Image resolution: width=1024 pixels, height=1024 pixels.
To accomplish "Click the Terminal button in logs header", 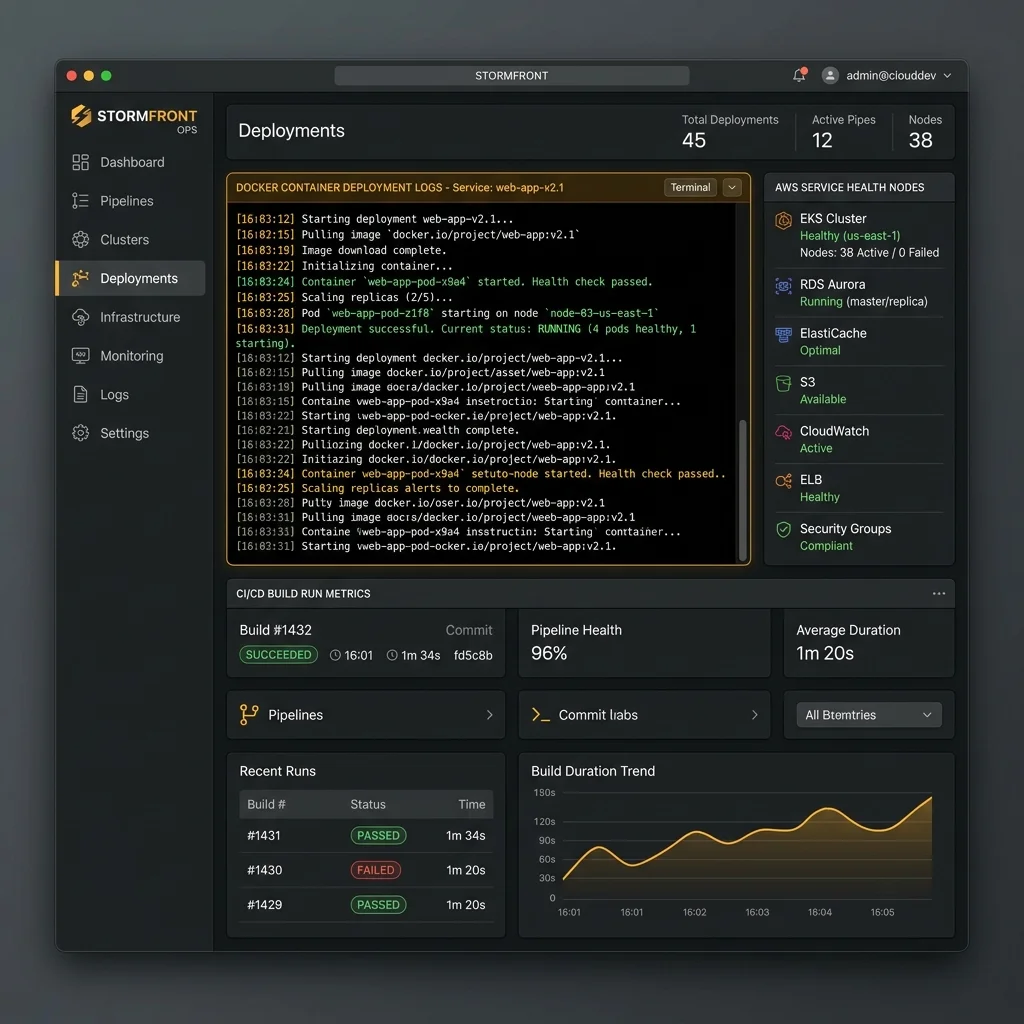I will (x=690, y=187).
